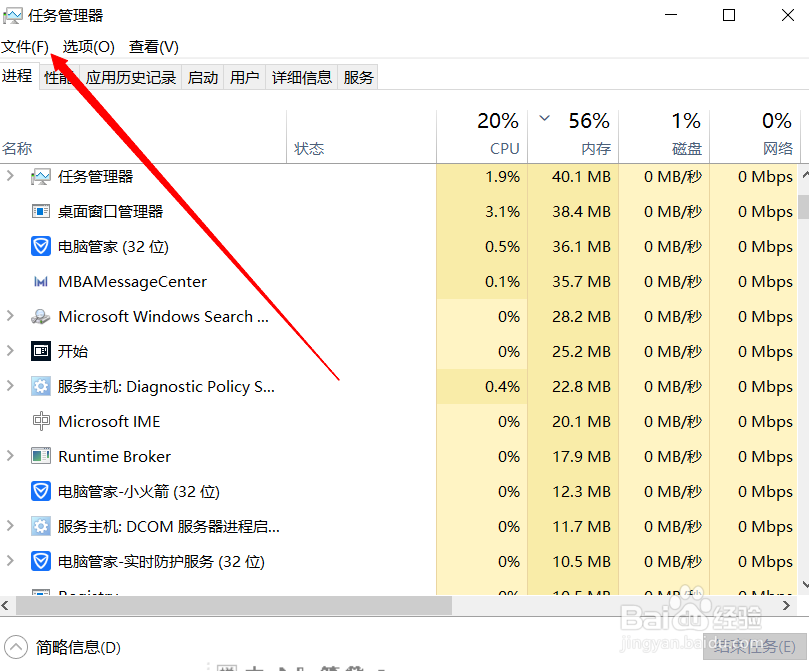The height and width of the screenshot is (671, 809).
Task: Click the horizontal scrollbar left arrow
Action: coord(5,605)
